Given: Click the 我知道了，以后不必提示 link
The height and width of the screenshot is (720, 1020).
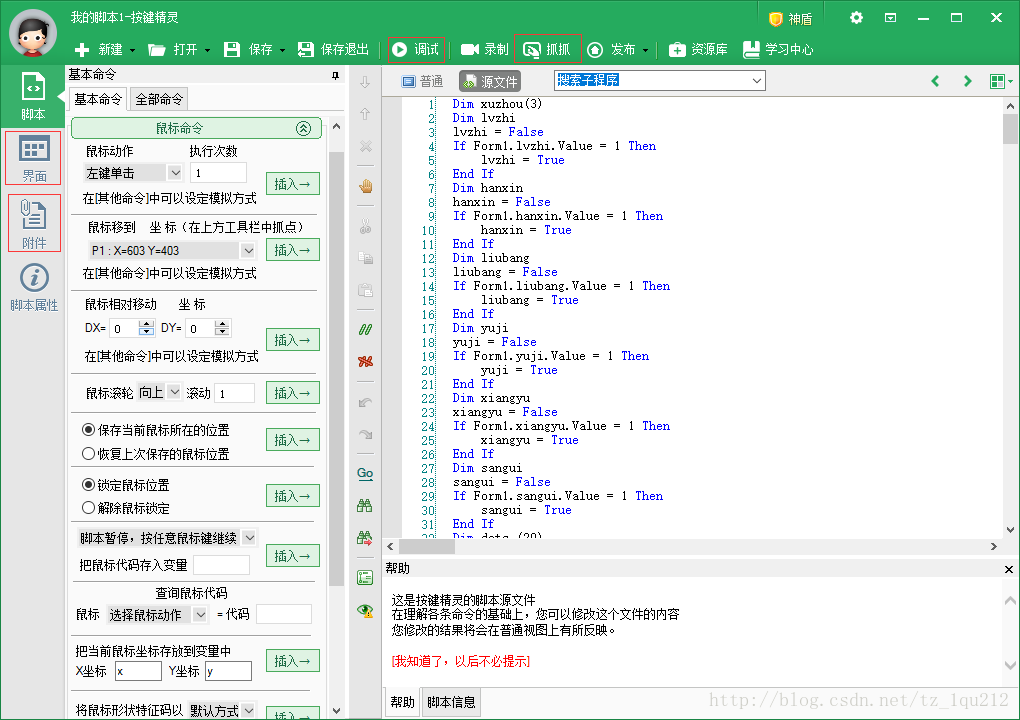Looking at the screenshot, I should [461, 661].
